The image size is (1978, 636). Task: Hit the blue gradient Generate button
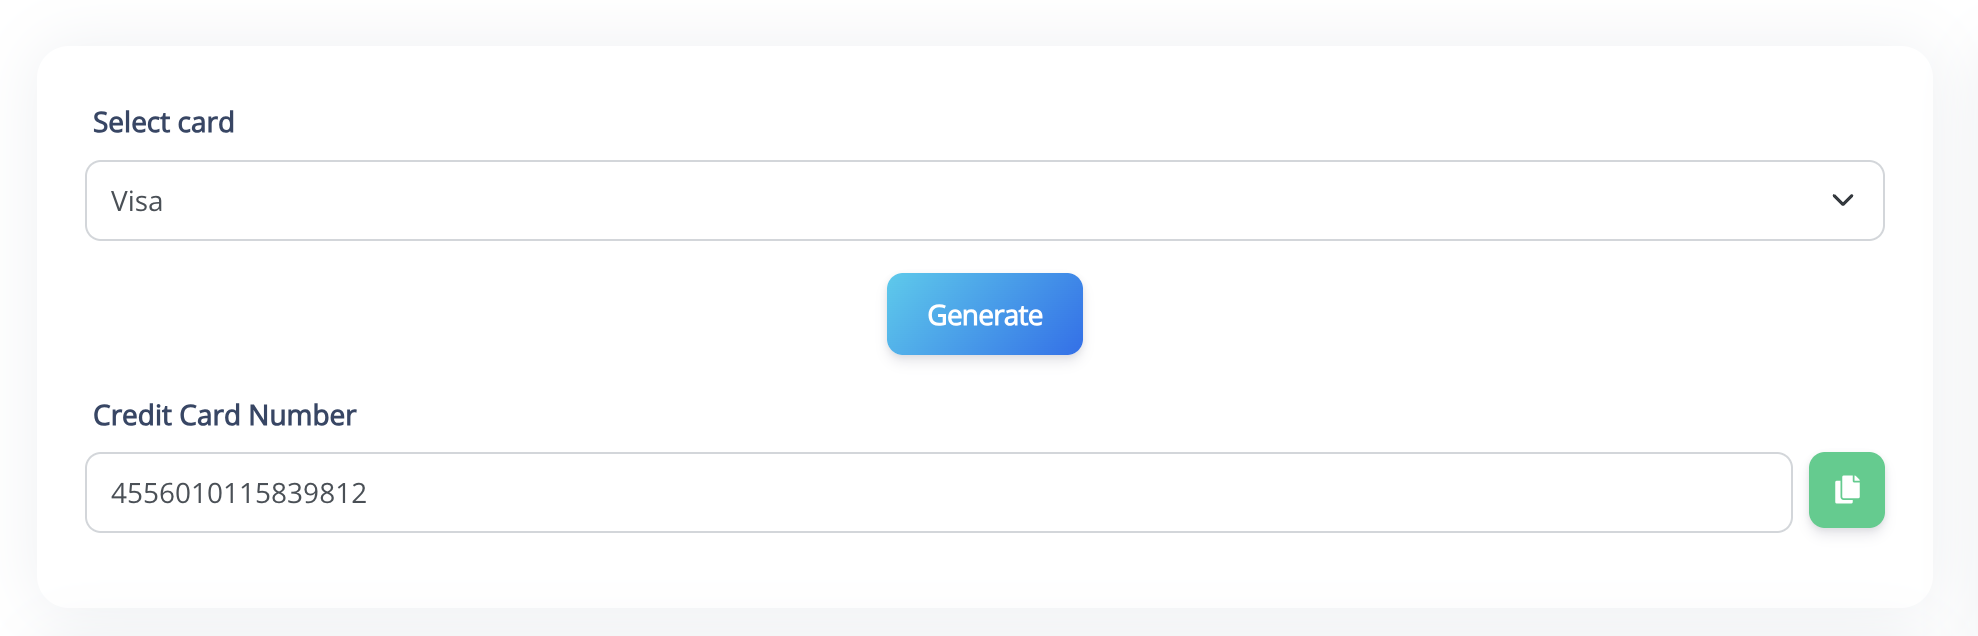tap(984, 314)
